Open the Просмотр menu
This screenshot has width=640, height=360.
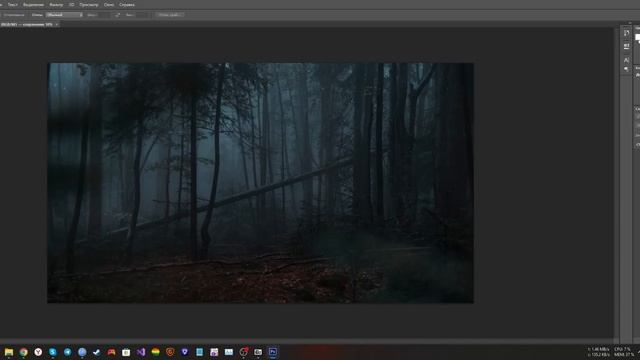pos(89,5)
